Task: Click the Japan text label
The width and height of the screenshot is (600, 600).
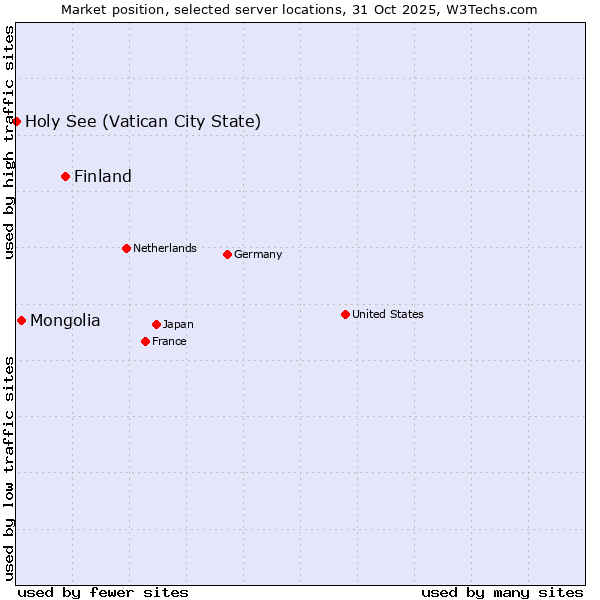Action: pos(178,324)
